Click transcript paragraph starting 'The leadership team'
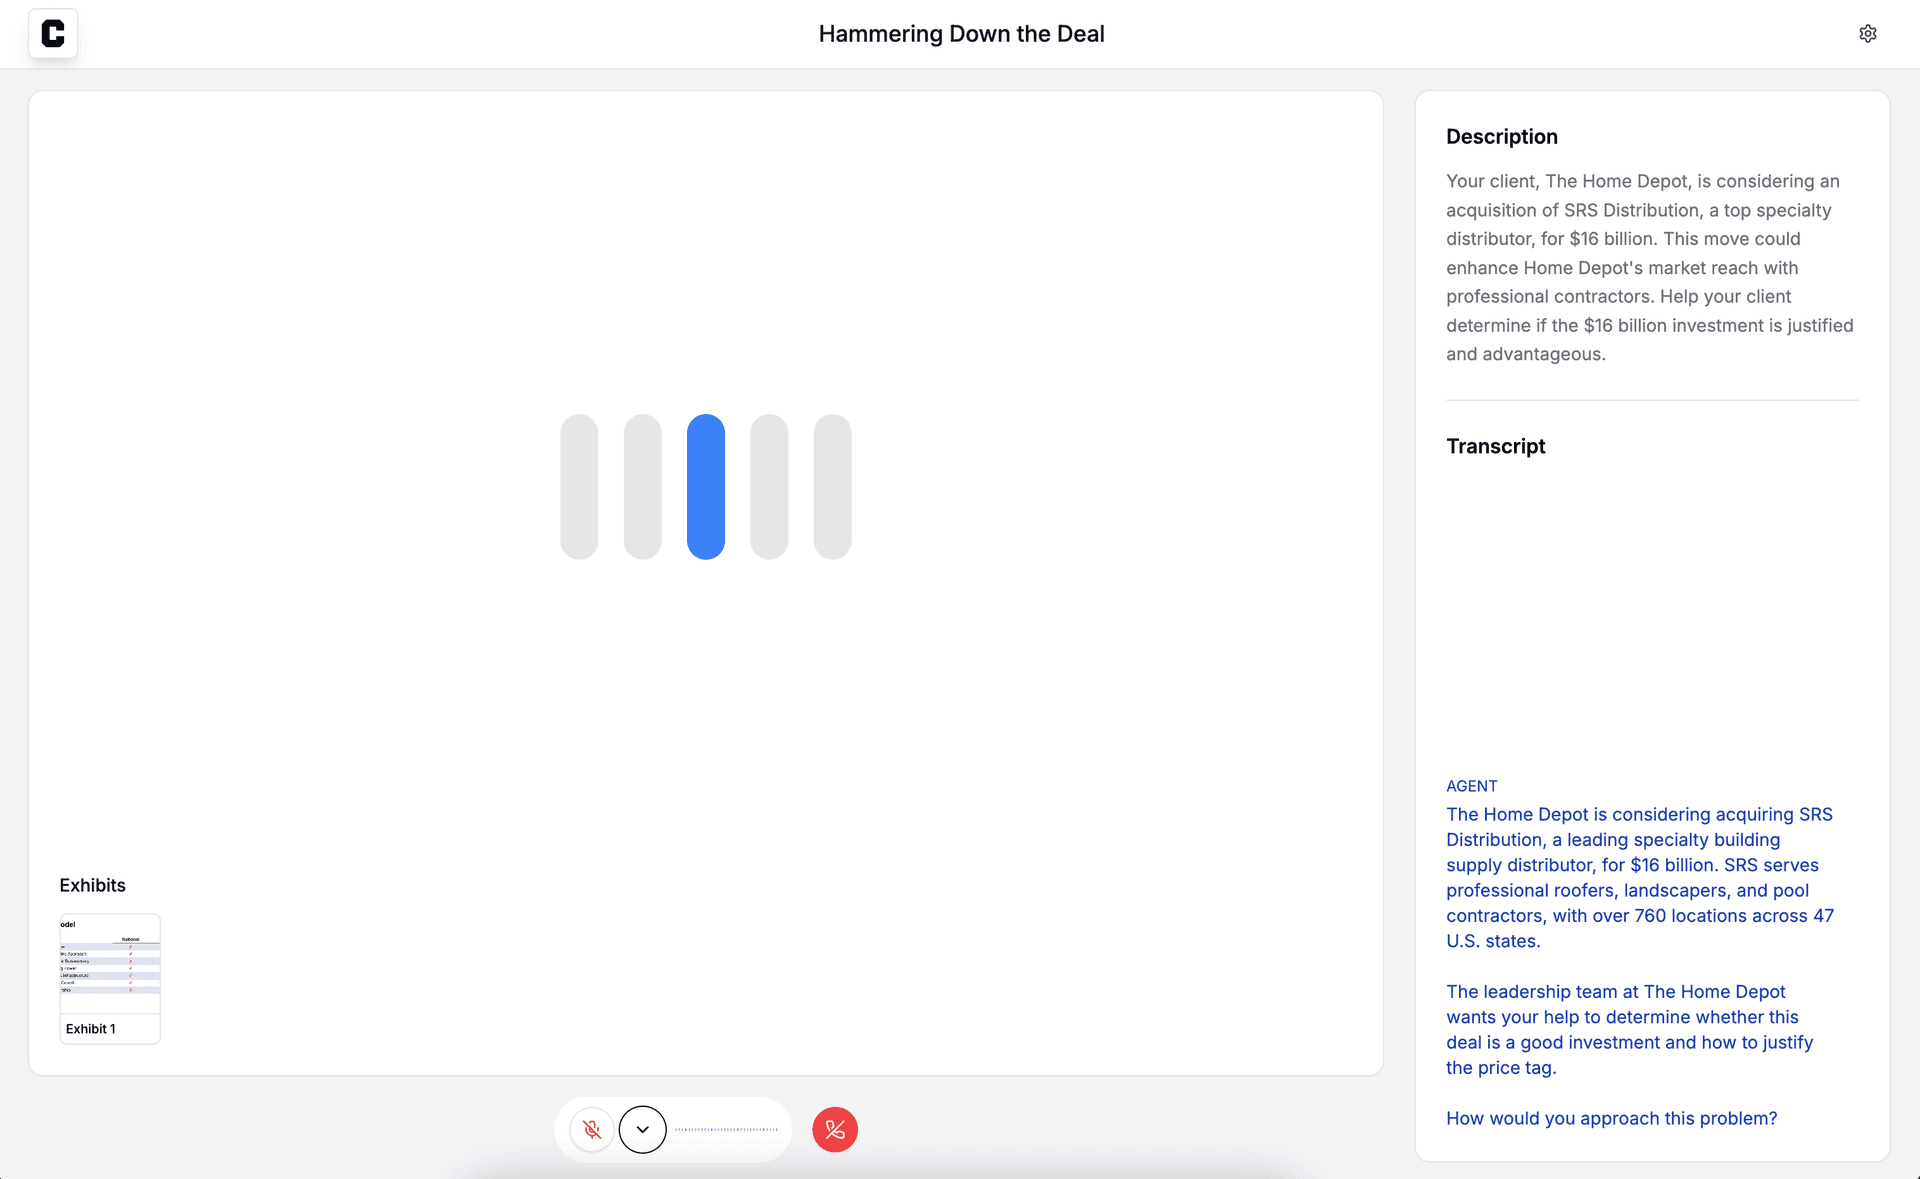The width and height of the screenshot is (1920, 1179). click(x=1629, y=1029)
